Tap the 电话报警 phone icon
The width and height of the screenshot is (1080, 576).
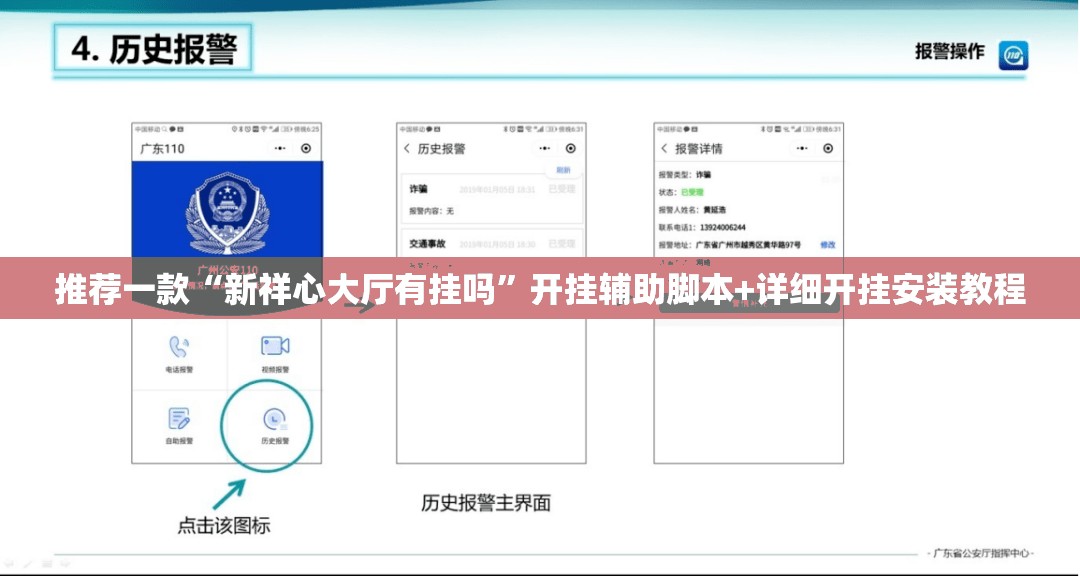(x=179, y=347)
